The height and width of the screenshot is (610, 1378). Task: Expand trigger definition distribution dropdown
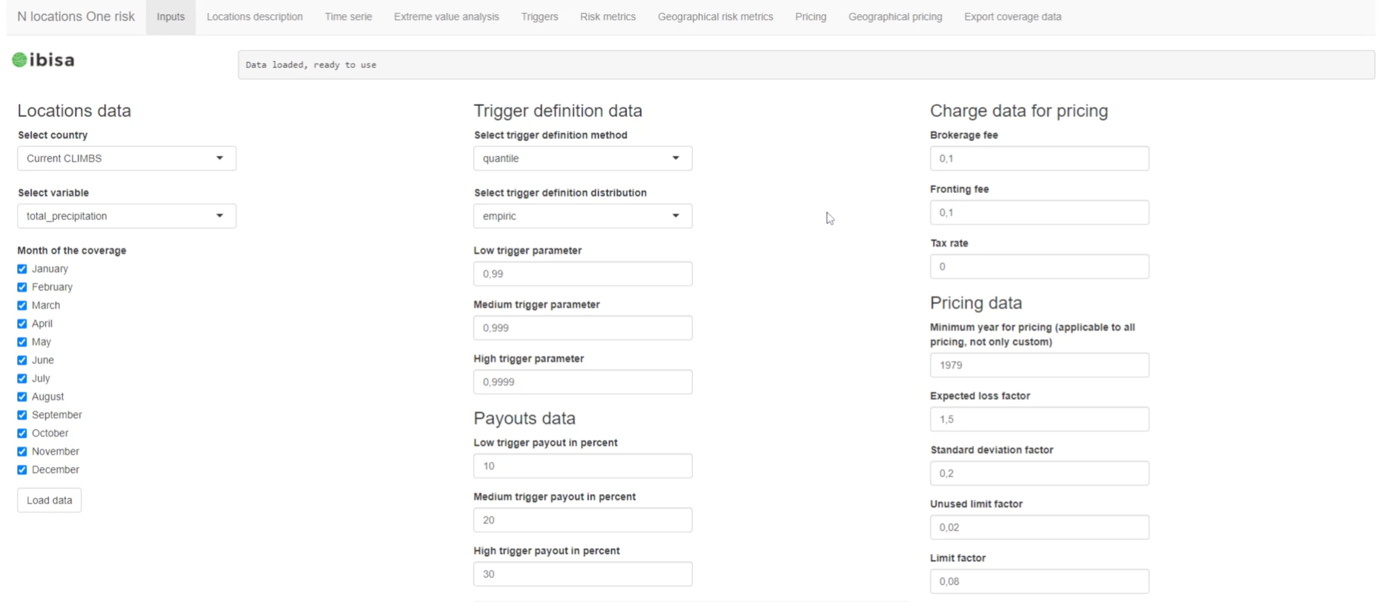click(x=583, y=216)
